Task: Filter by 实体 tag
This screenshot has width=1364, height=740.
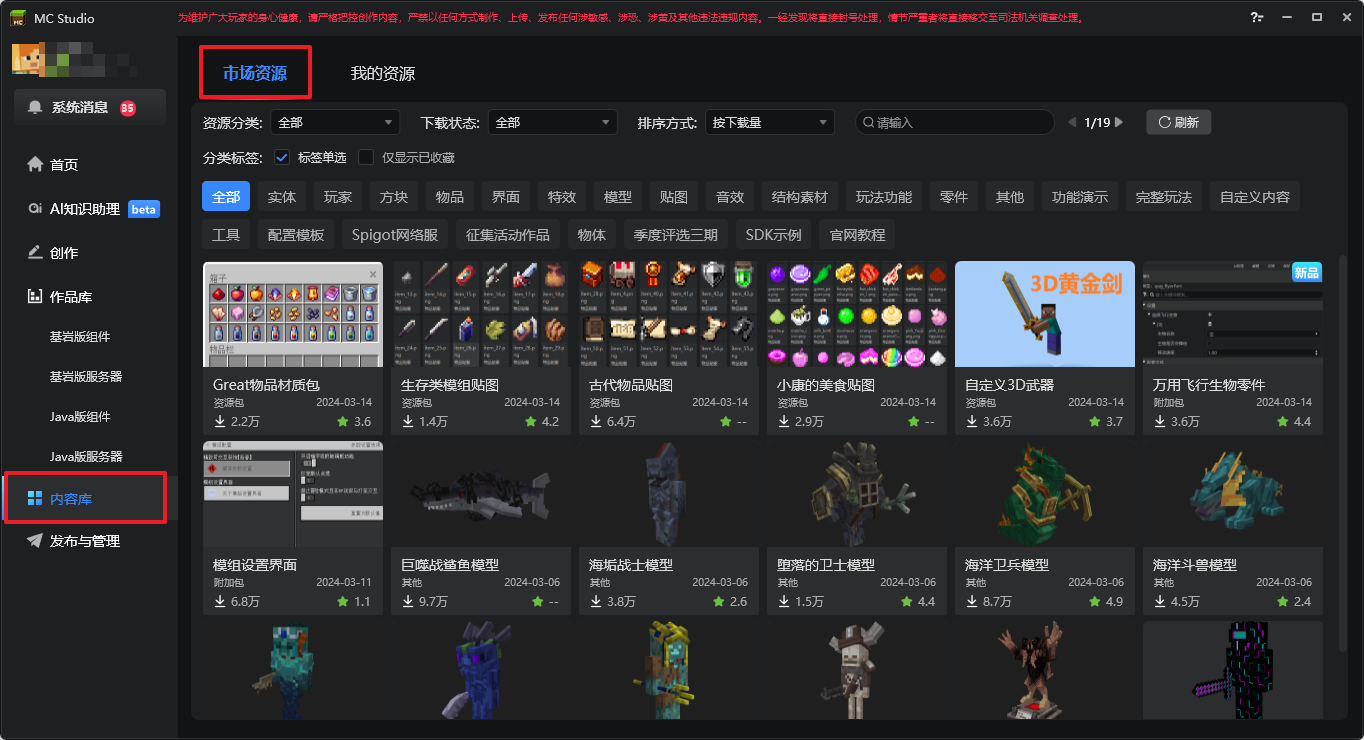Action: pos(282,197)
